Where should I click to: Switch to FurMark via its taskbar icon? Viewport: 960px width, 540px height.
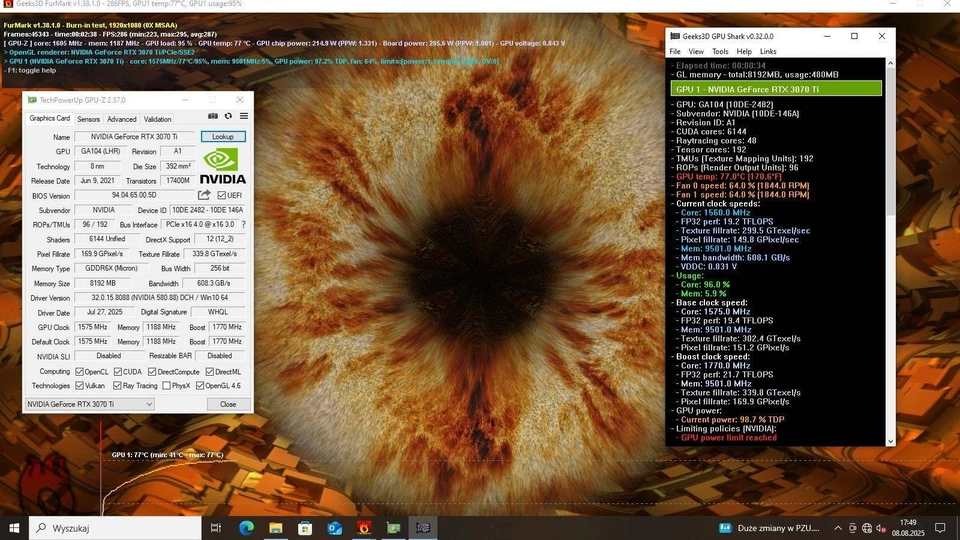coord(364,528)
